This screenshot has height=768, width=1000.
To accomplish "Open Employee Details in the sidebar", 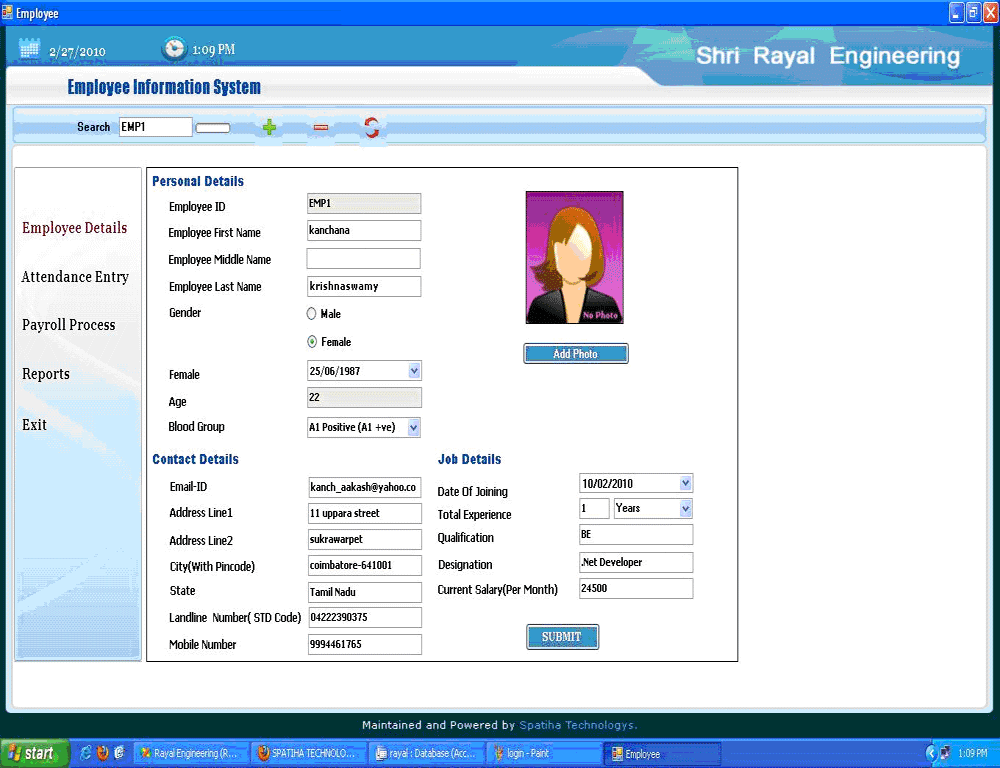I will coord(75,228).
